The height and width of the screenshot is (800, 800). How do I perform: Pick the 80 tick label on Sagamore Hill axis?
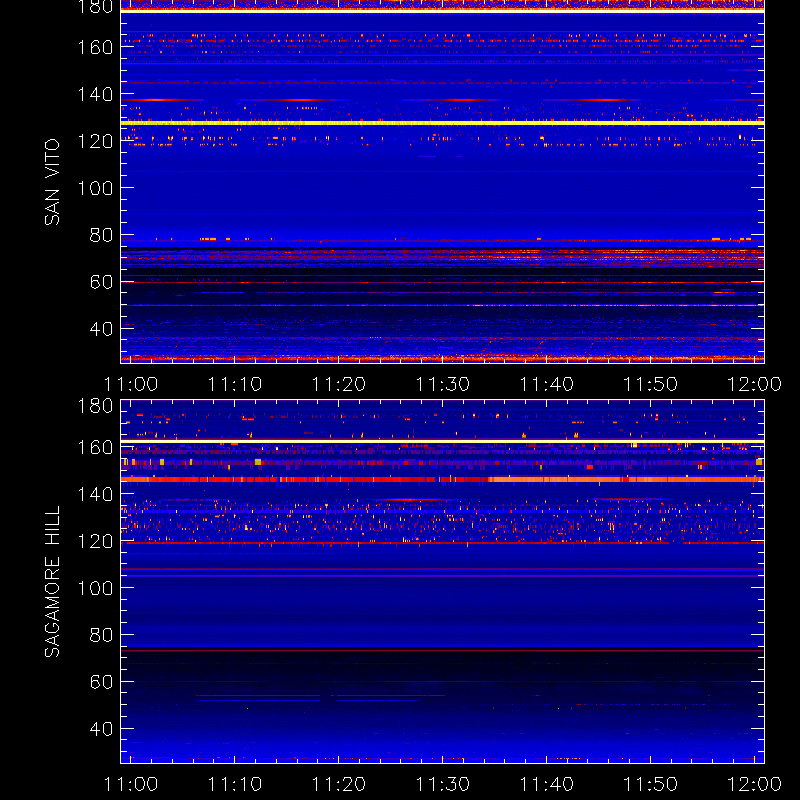pos(101,635)
